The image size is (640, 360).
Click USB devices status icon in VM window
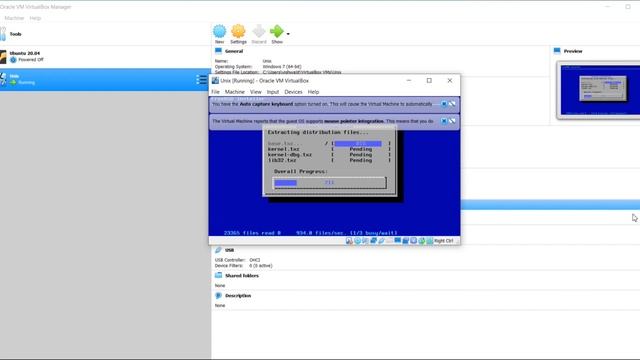[x=382, y=241]
